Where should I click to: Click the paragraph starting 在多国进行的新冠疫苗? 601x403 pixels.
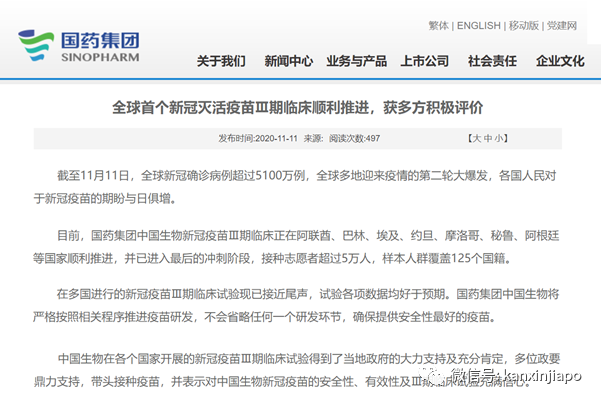(x=296, y=306)
